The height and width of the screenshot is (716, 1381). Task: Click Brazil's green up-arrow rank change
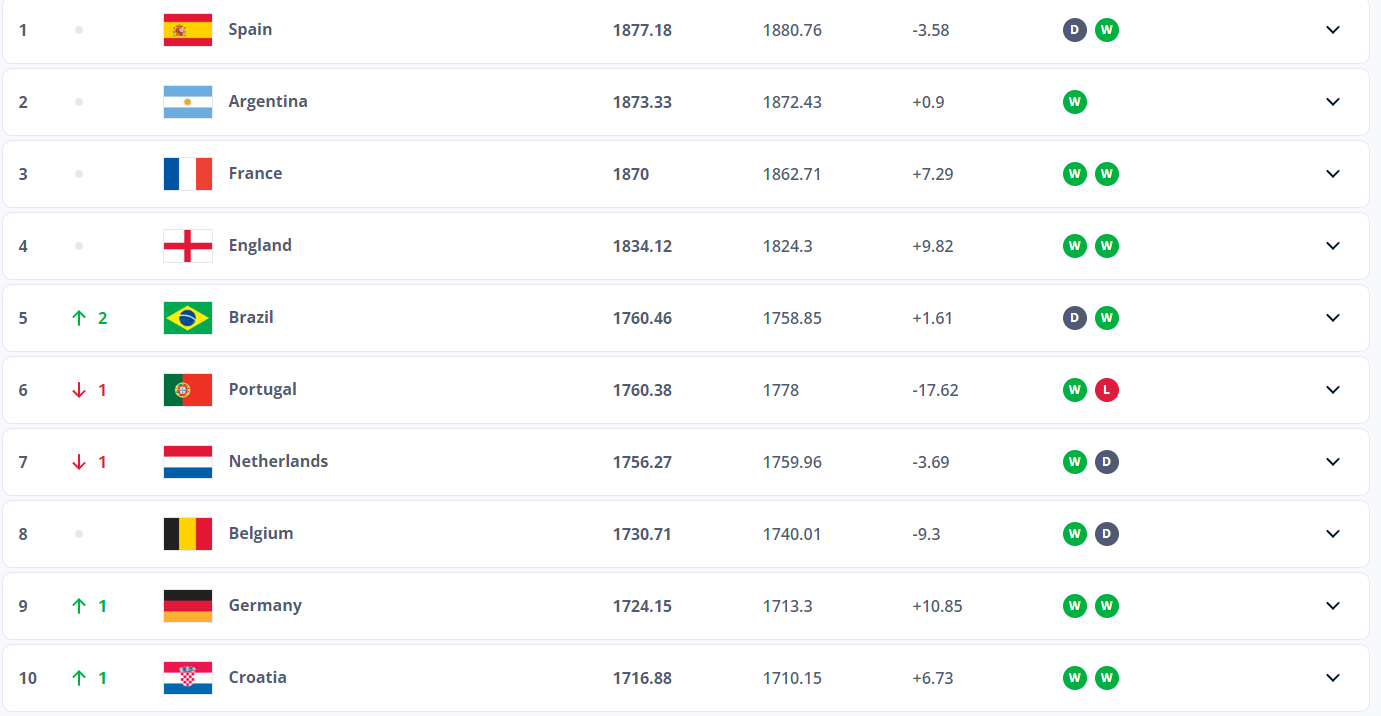[x=80, y=318]
